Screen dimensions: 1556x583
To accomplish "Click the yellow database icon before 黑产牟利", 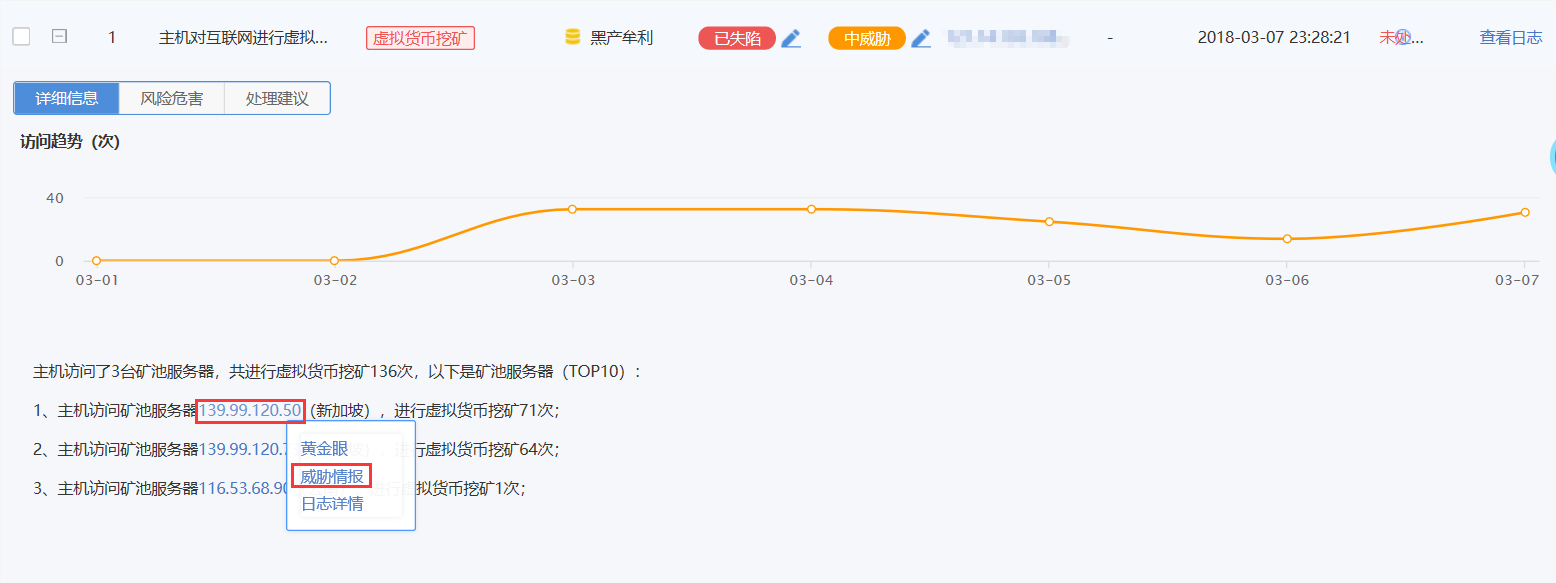I will [573, 38].
